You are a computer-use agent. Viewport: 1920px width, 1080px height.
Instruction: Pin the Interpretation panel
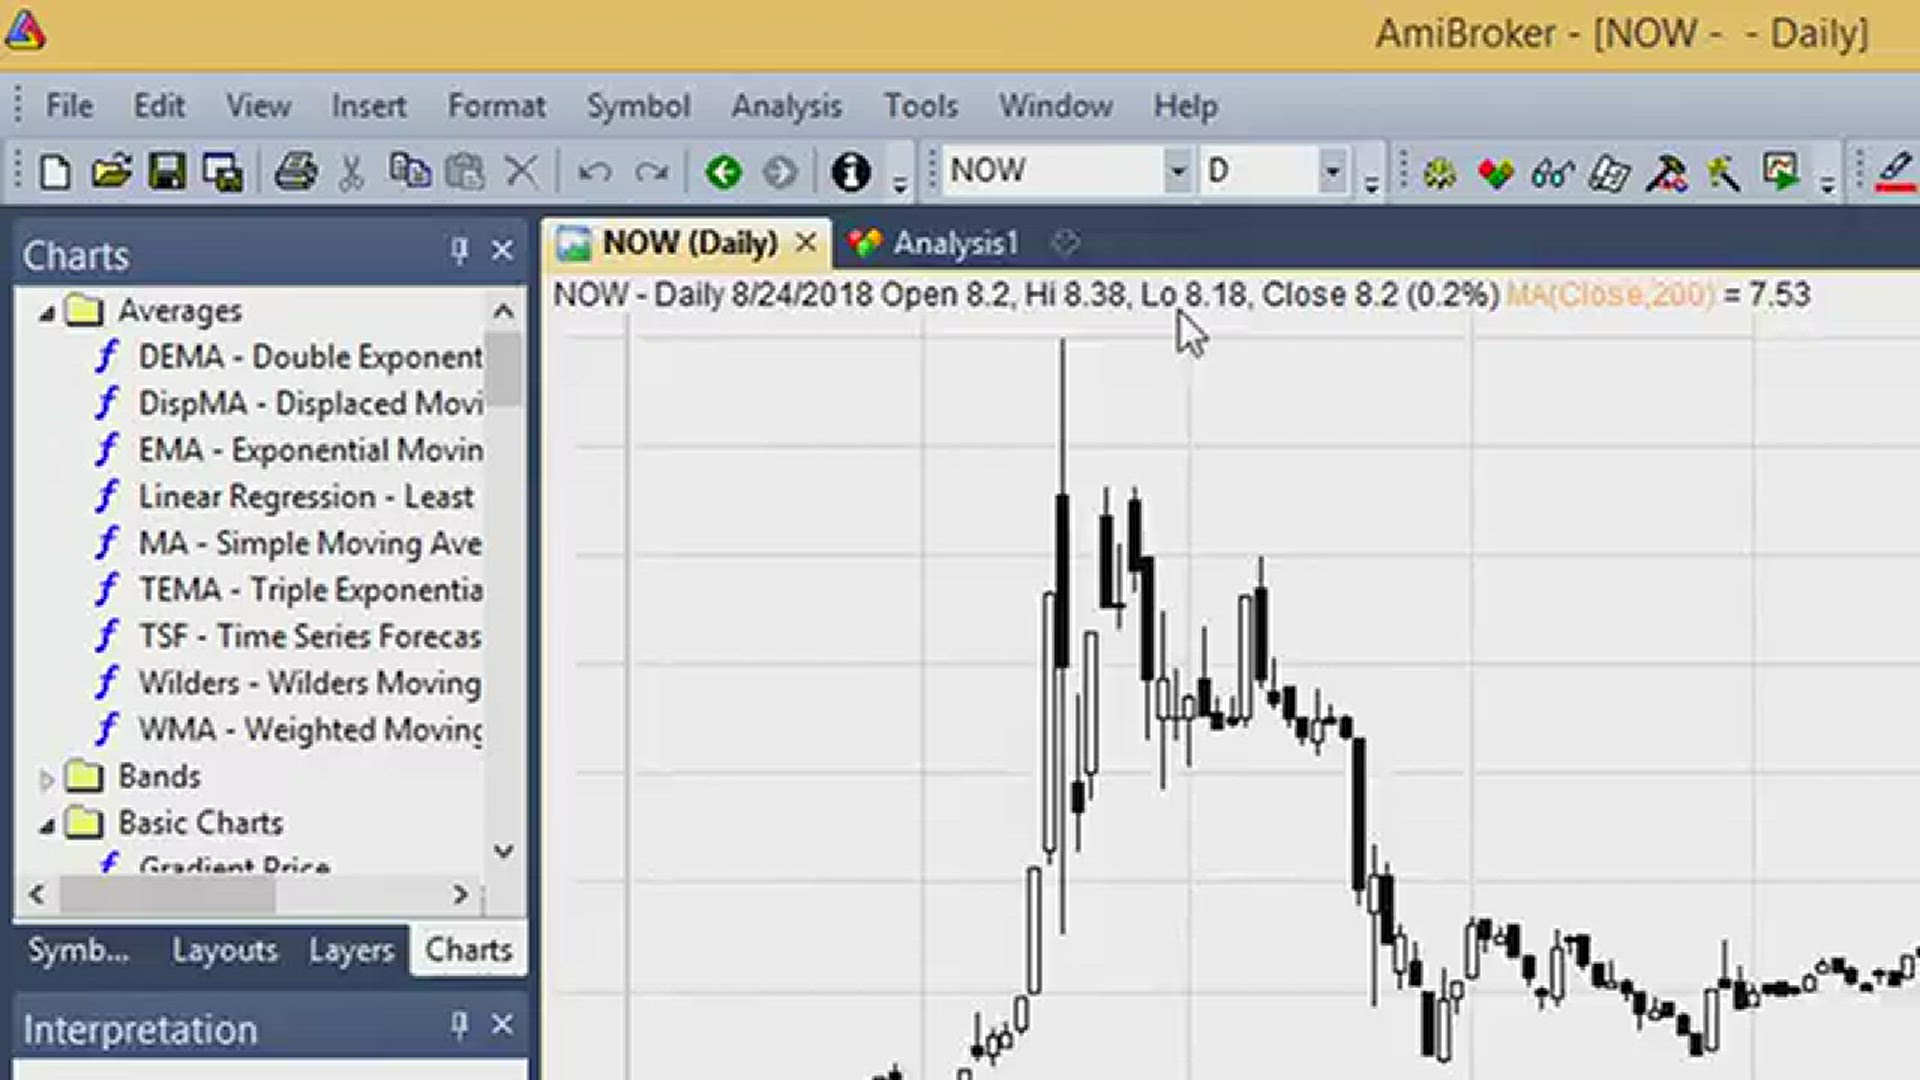459,1025
